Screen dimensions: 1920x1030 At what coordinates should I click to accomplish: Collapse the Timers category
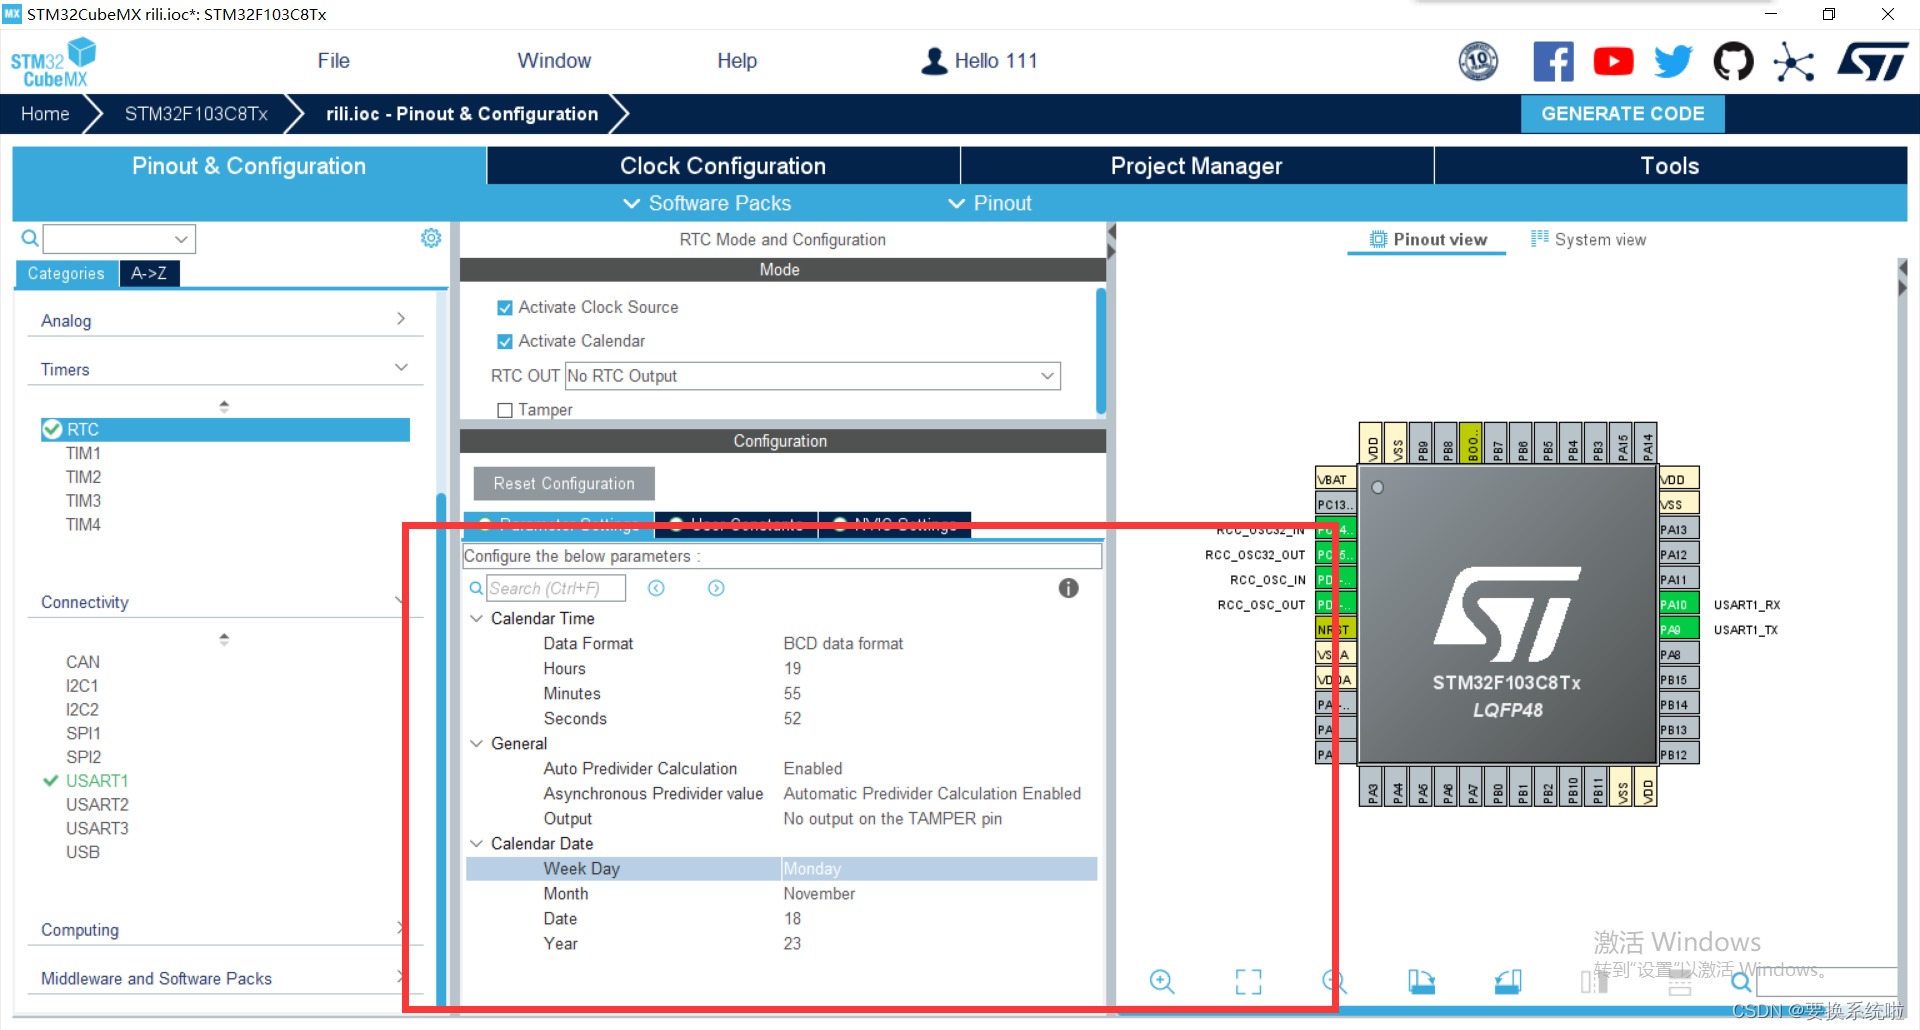click(x=401, y=368)
